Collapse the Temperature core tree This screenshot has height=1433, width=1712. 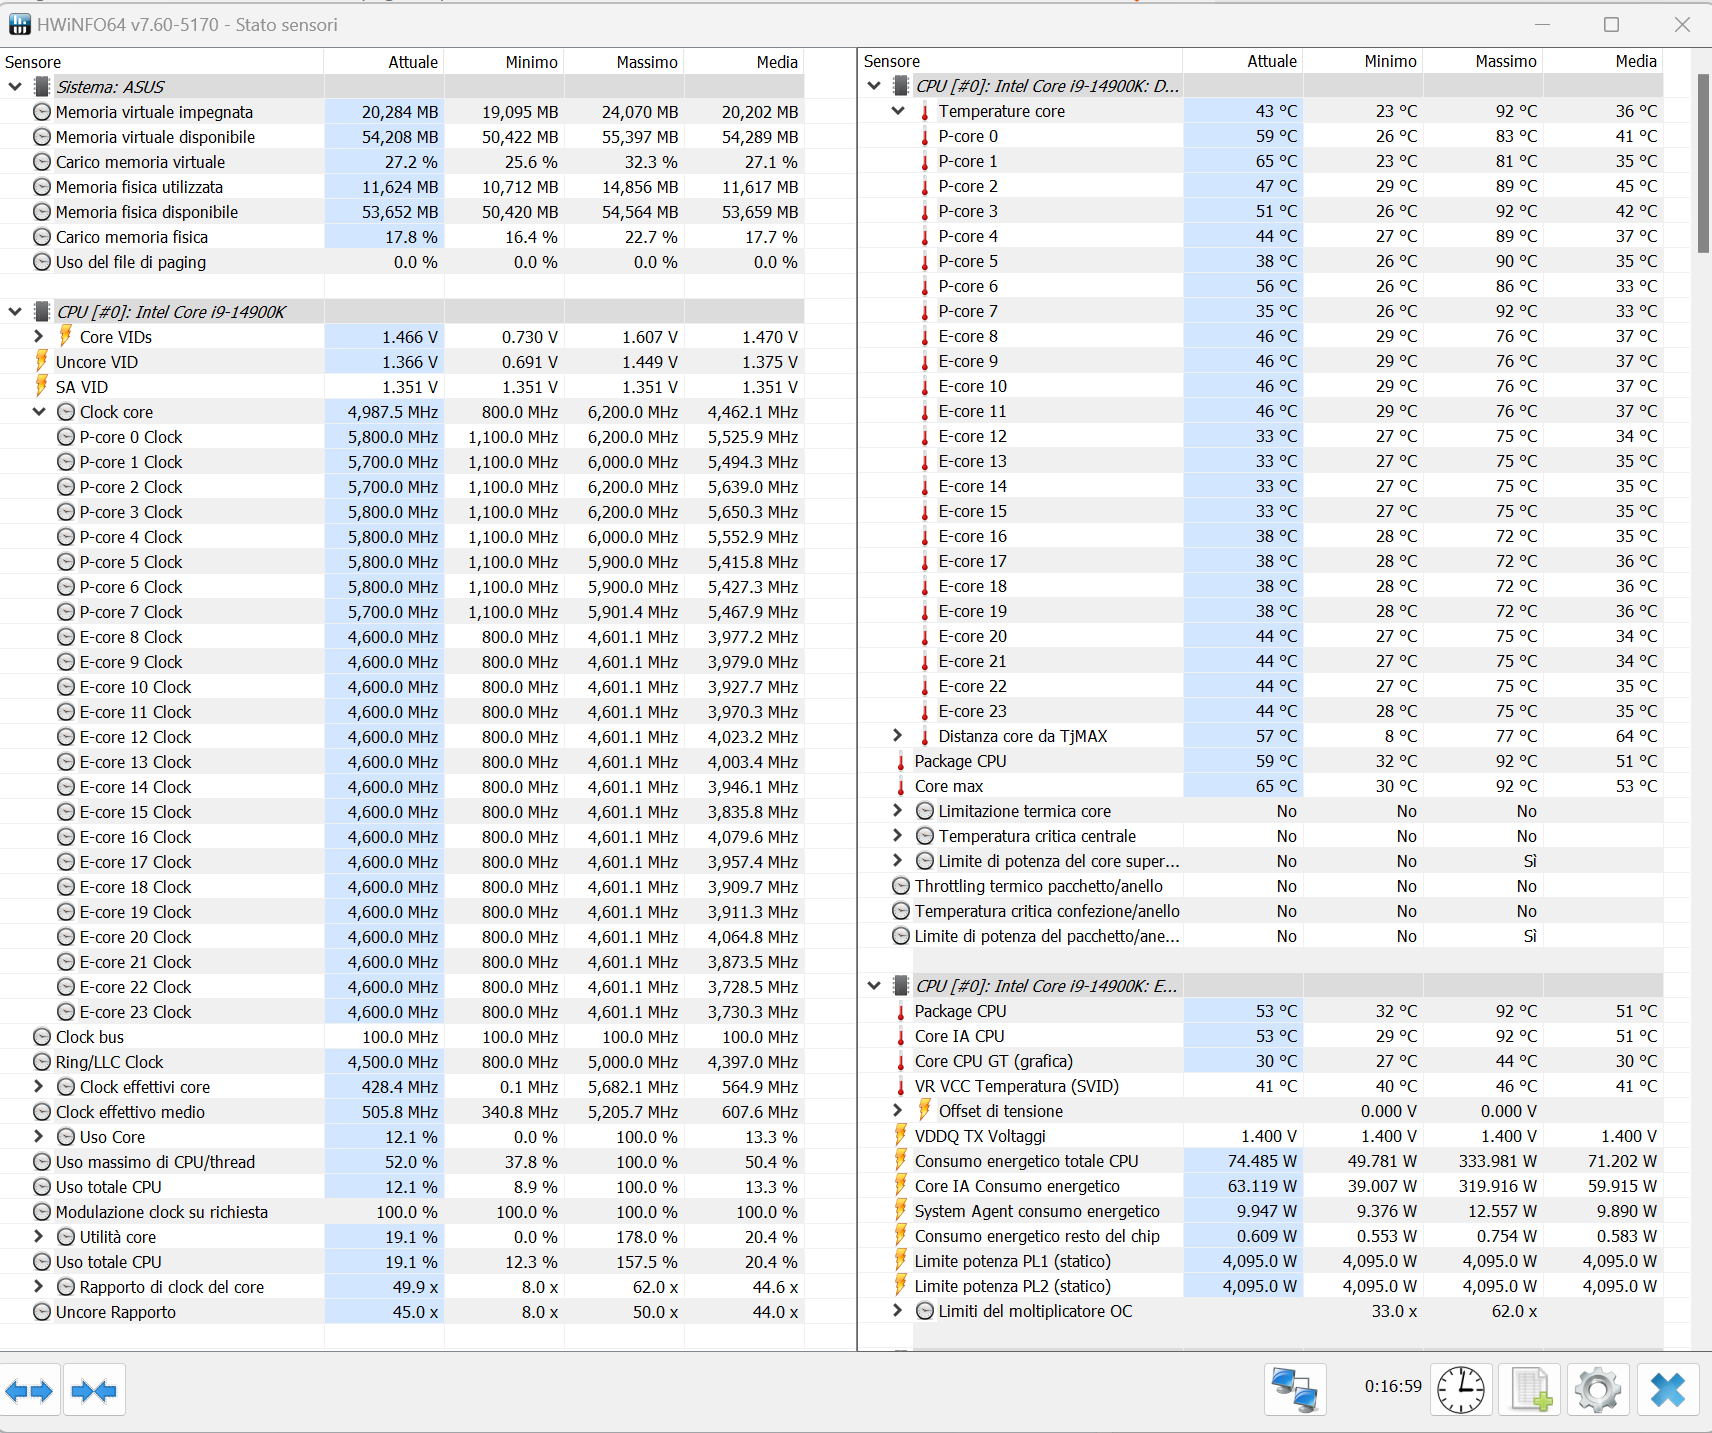tap(898, 111)
